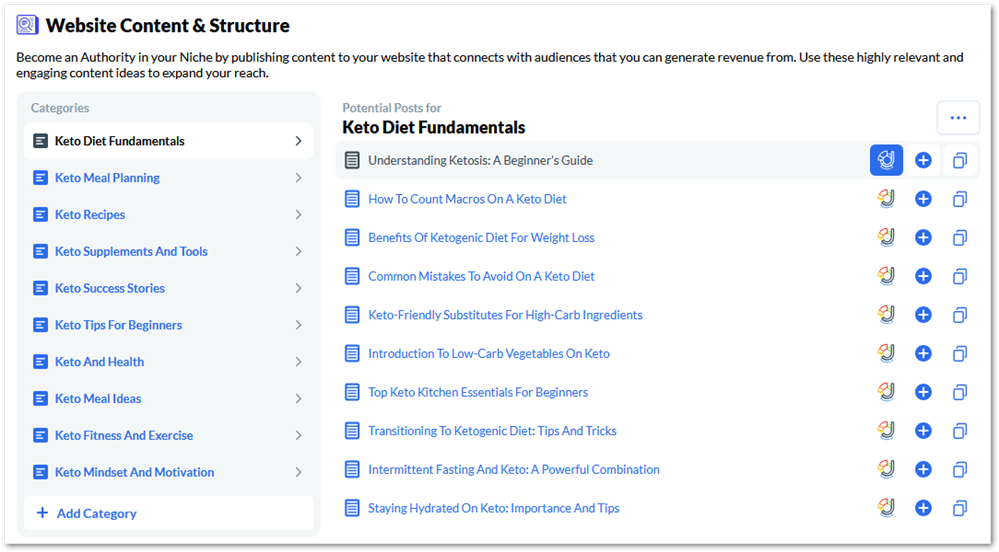Image resolution: width=999 pixels, height=552 pixels.
Task: Select Keto Fitness And Exercise category
Action: click(168, 435)
